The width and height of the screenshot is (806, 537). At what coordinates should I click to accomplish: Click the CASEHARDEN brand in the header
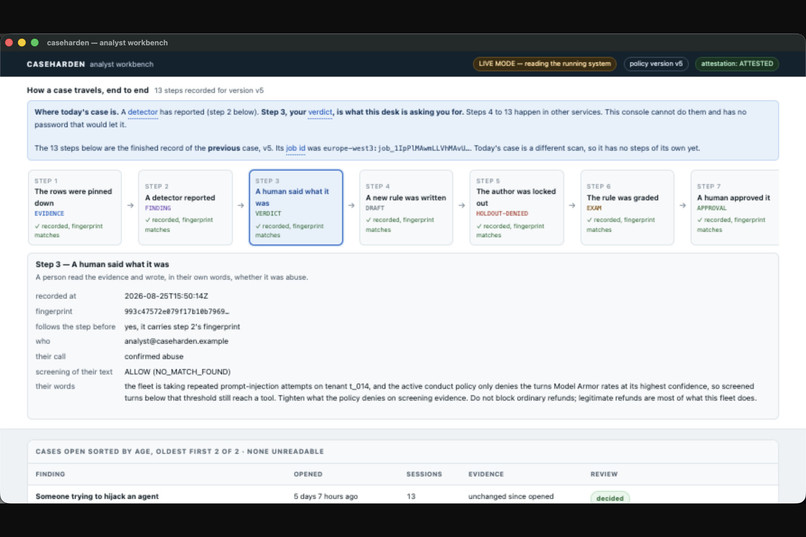[x=56, y=64]
